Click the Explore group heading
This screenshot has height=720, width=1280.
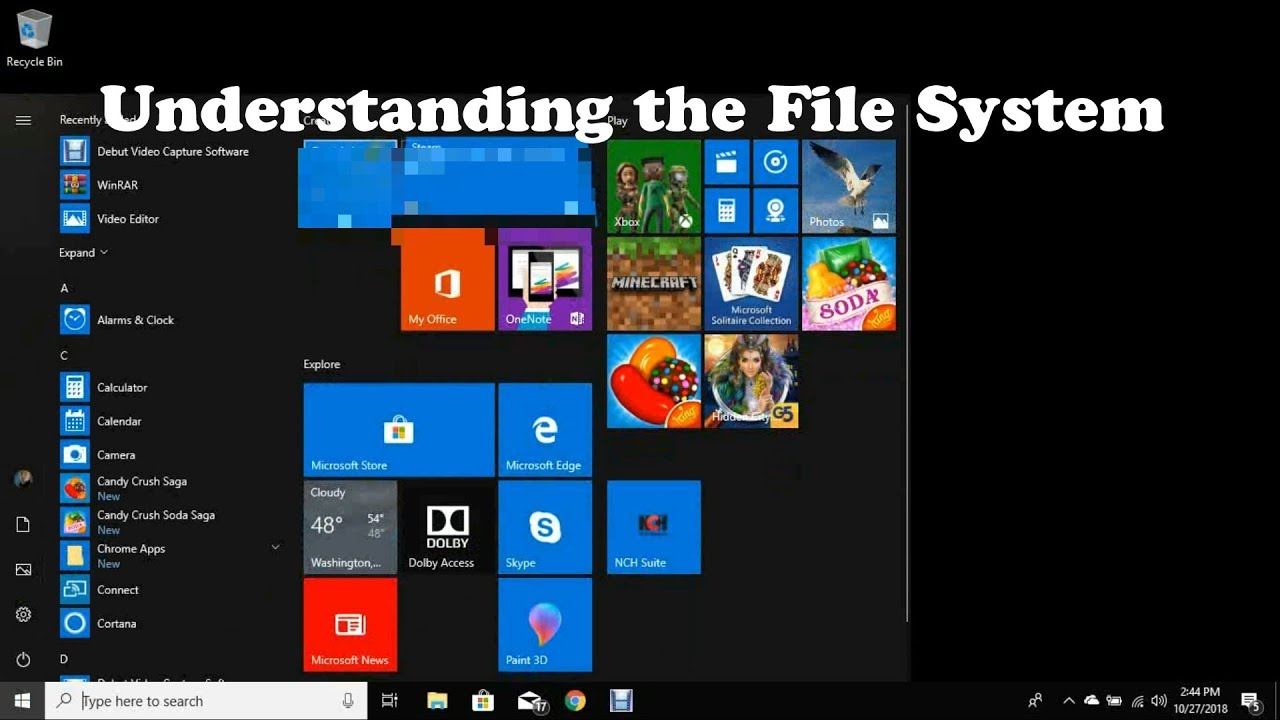pyautogui.click(x=322, y=364)
